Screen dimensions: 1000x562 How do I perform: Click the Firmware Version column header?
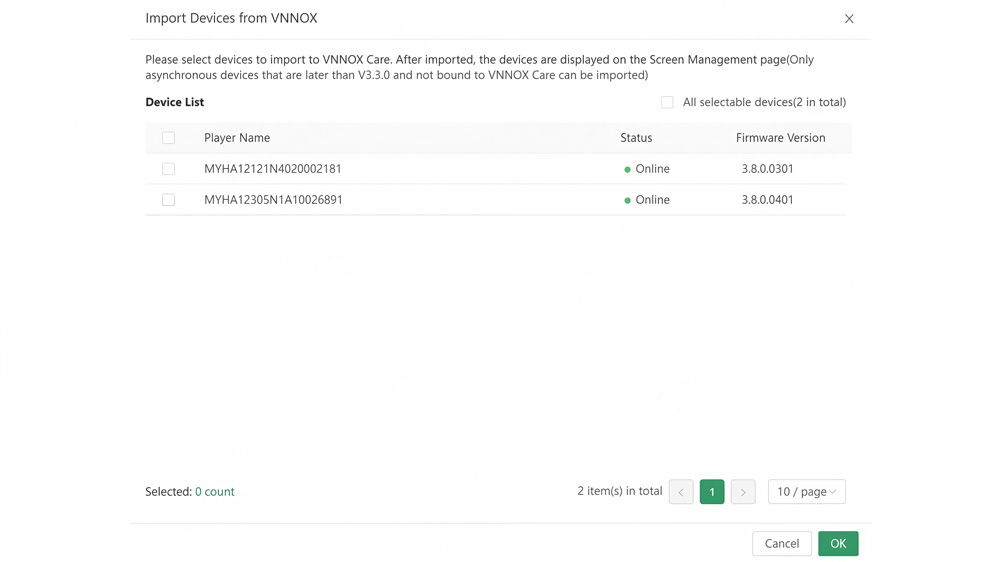pos(781,138)
